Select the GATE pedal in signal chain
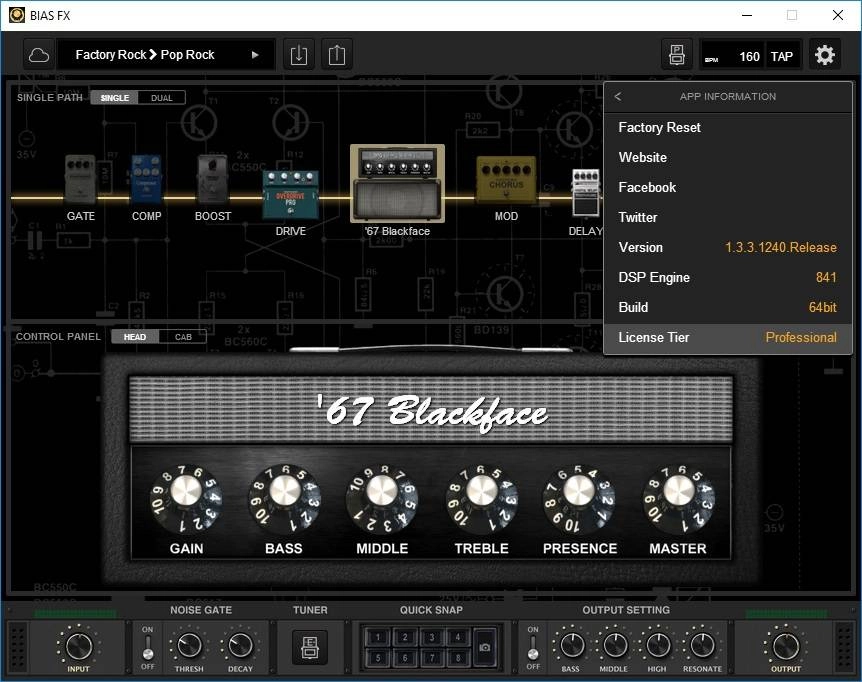 pyautogui.click(x=80, y=180)
